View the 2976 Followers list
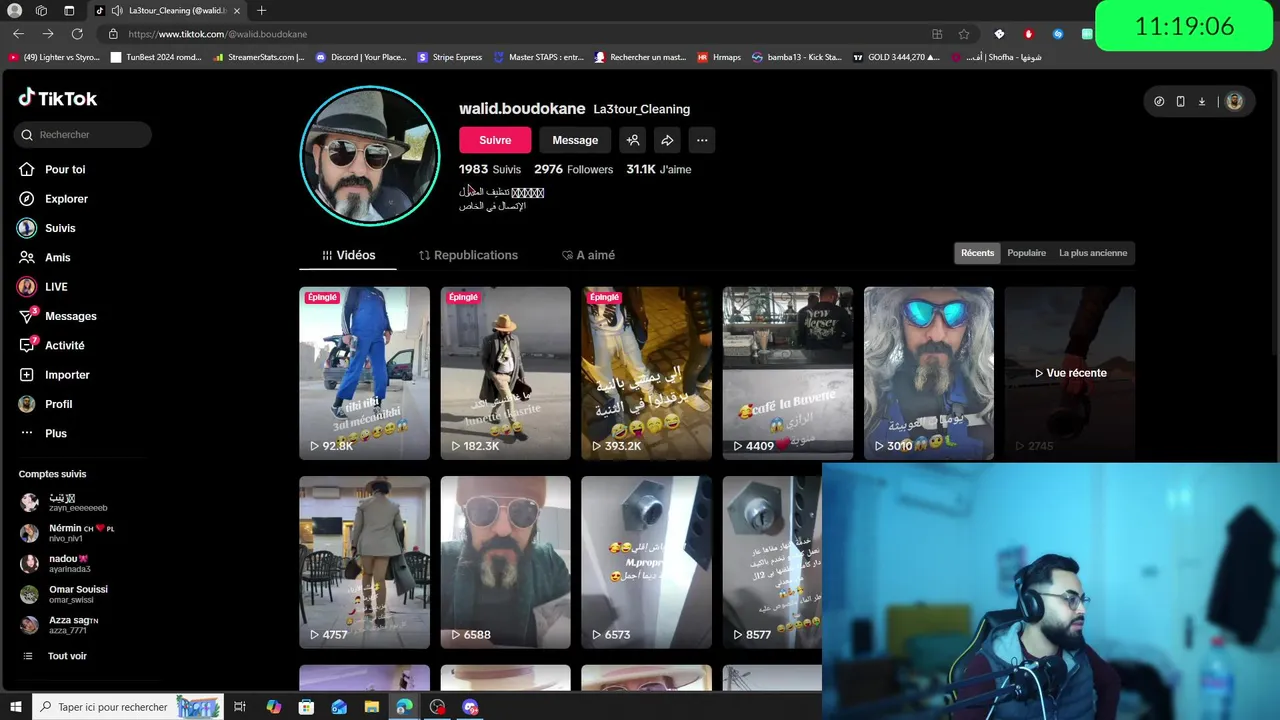Viewport: 1280px width, 720px height. coord(573,169)
